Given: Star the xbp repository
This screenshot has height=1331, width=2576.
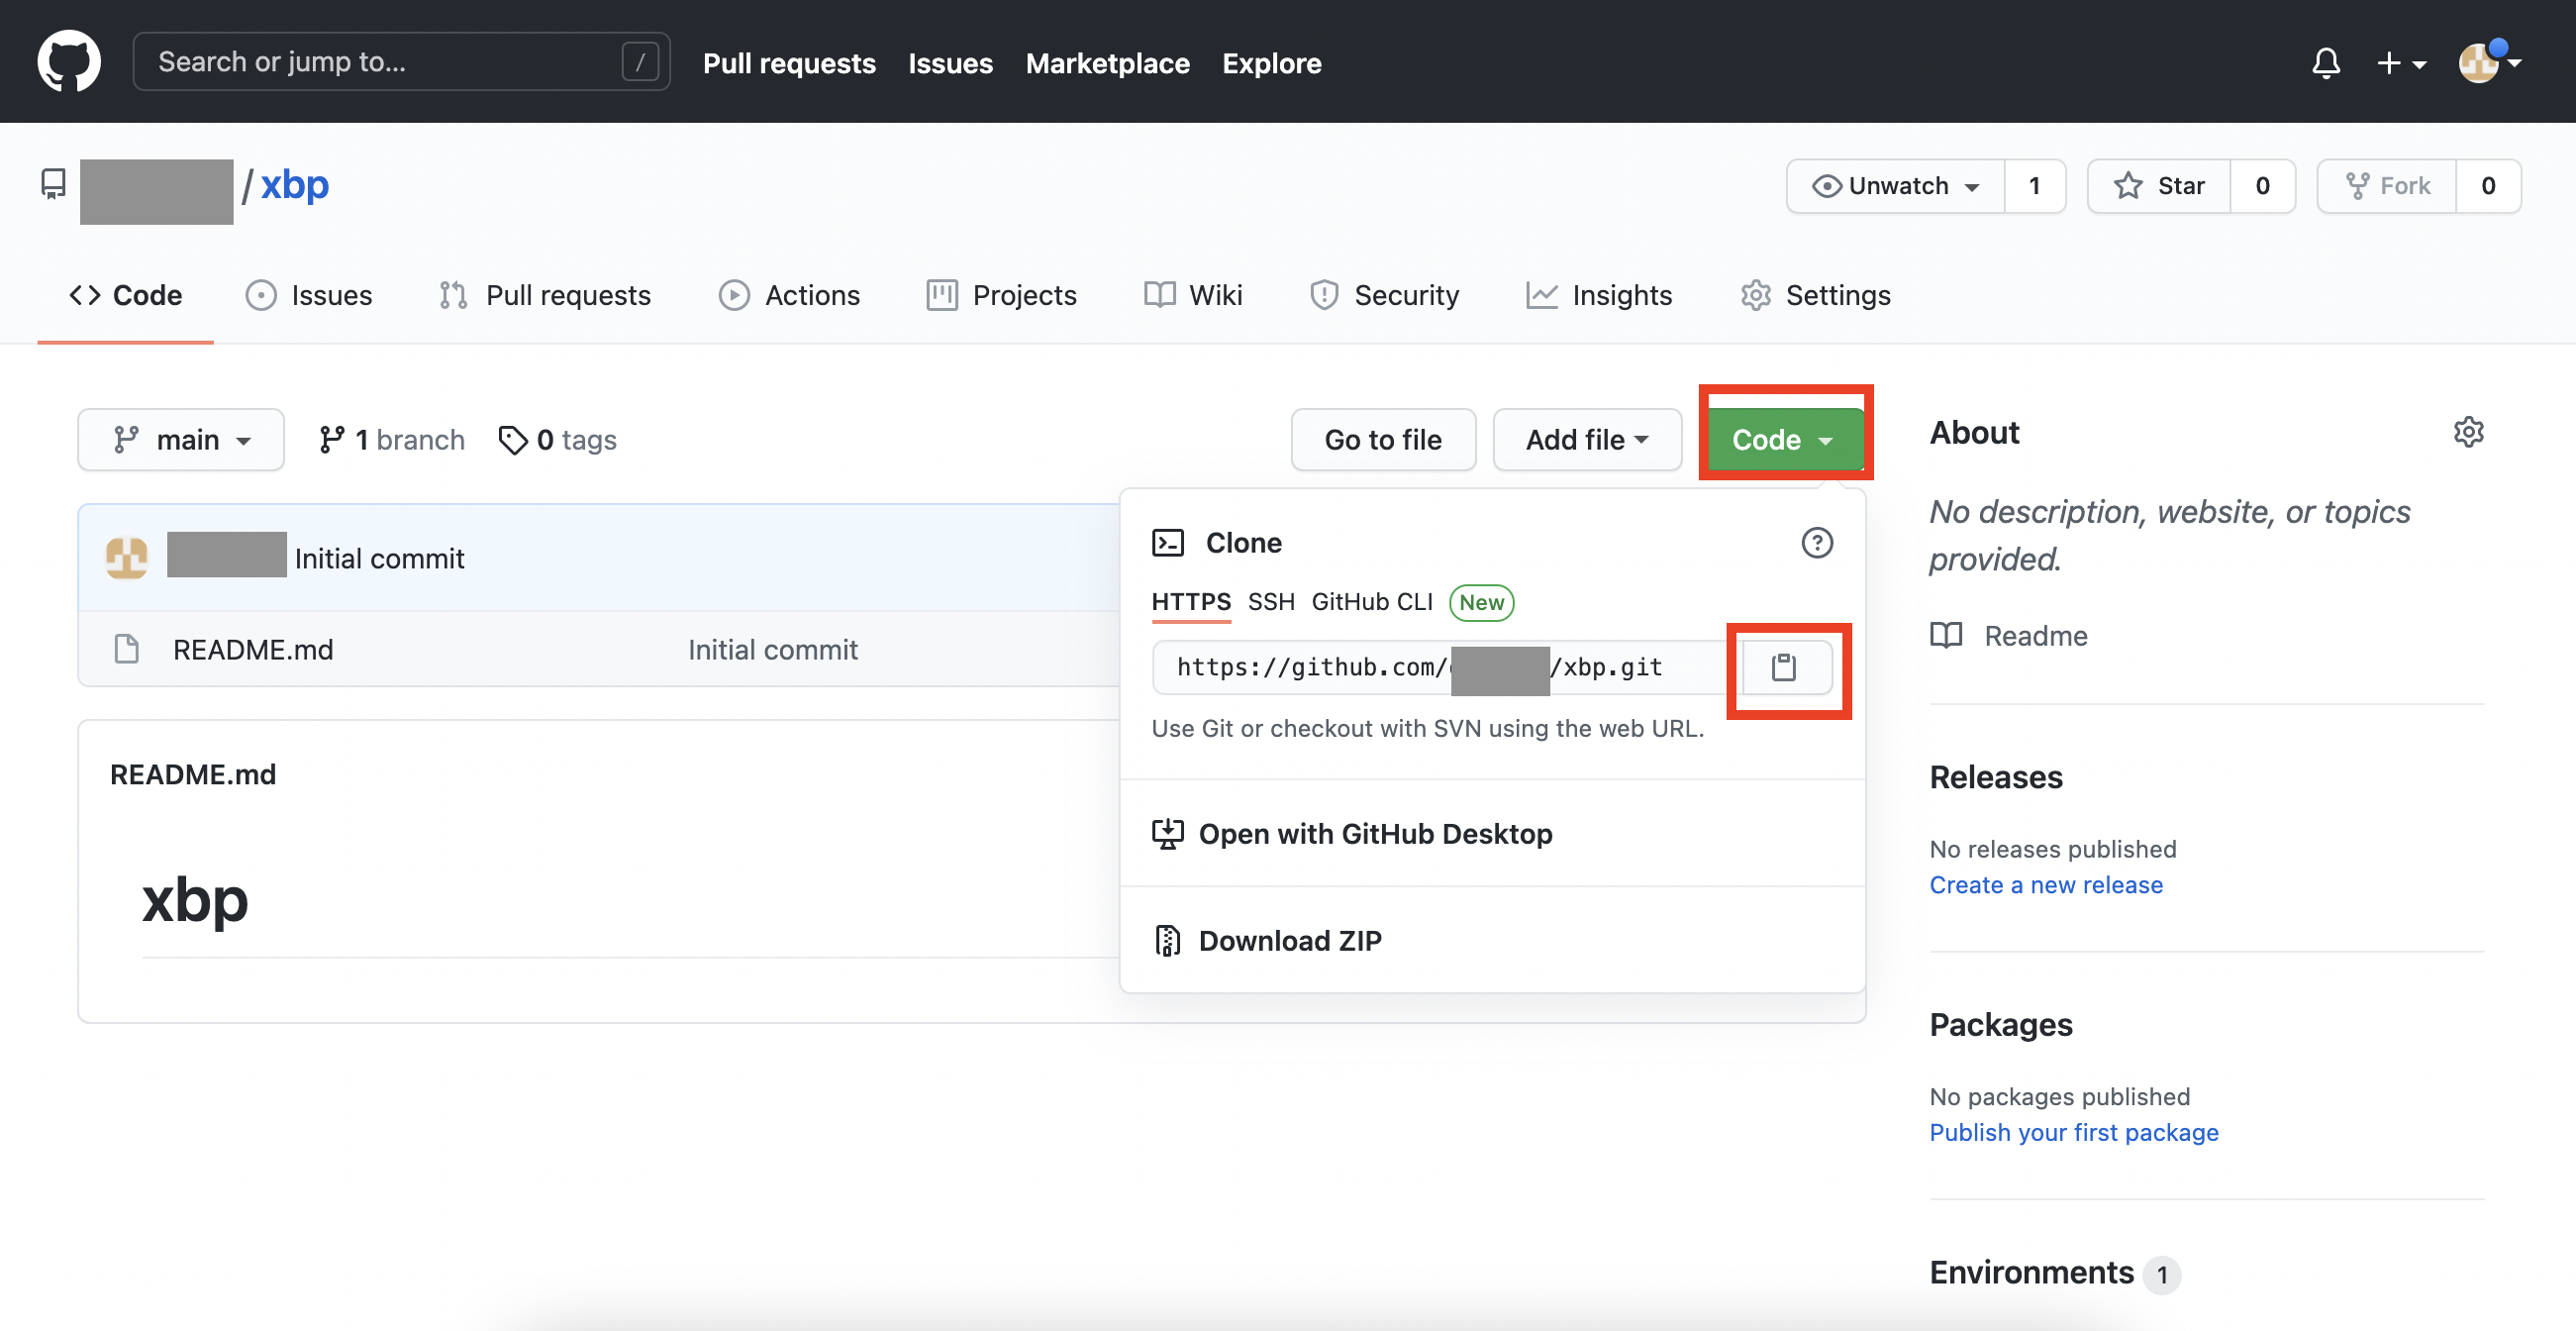Looking at the screenshot, I should (2158, 186).
